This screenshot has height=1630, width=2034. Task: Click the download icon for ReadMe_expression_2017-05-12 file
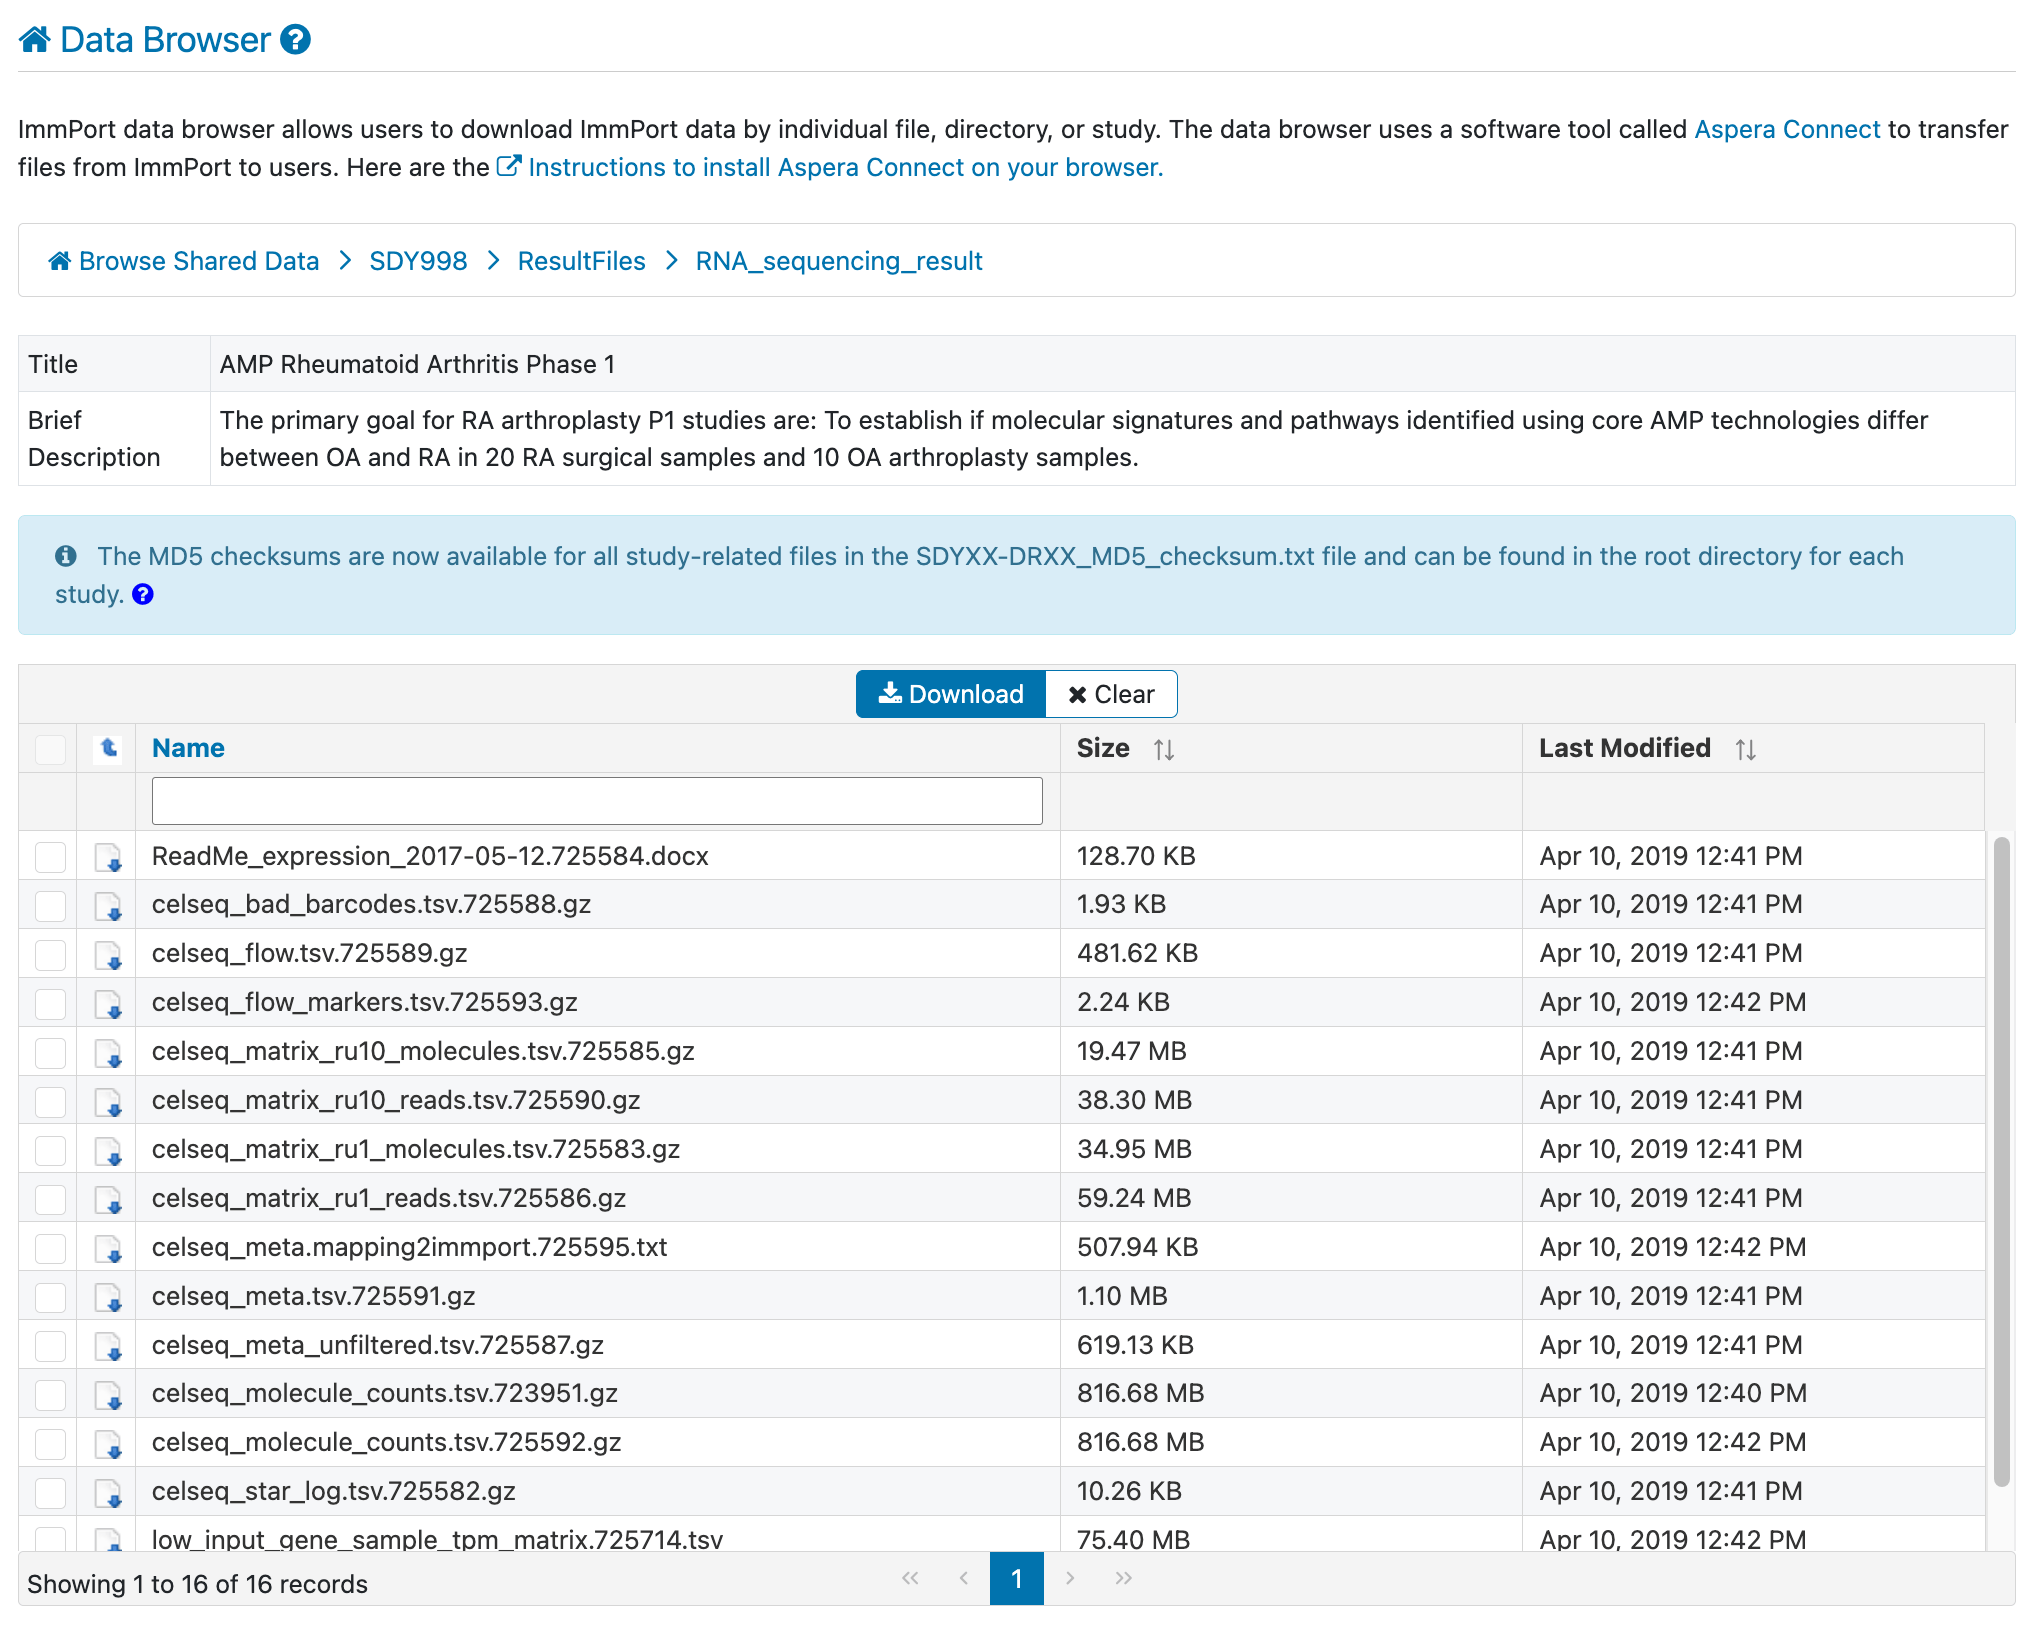(109, 857)
